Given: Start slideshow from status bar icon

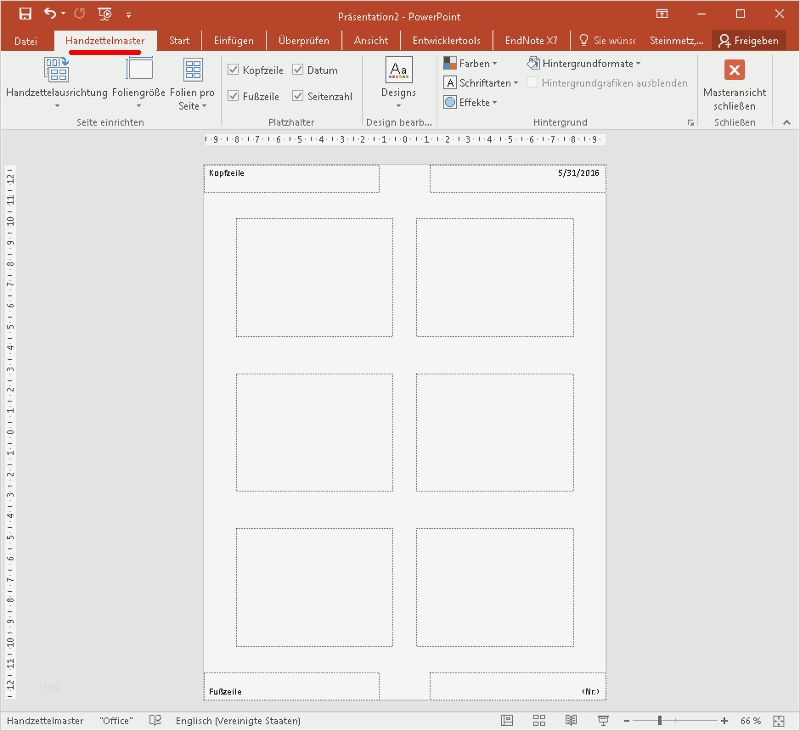Looking at the screenshot, I should [x=602, y=720].
